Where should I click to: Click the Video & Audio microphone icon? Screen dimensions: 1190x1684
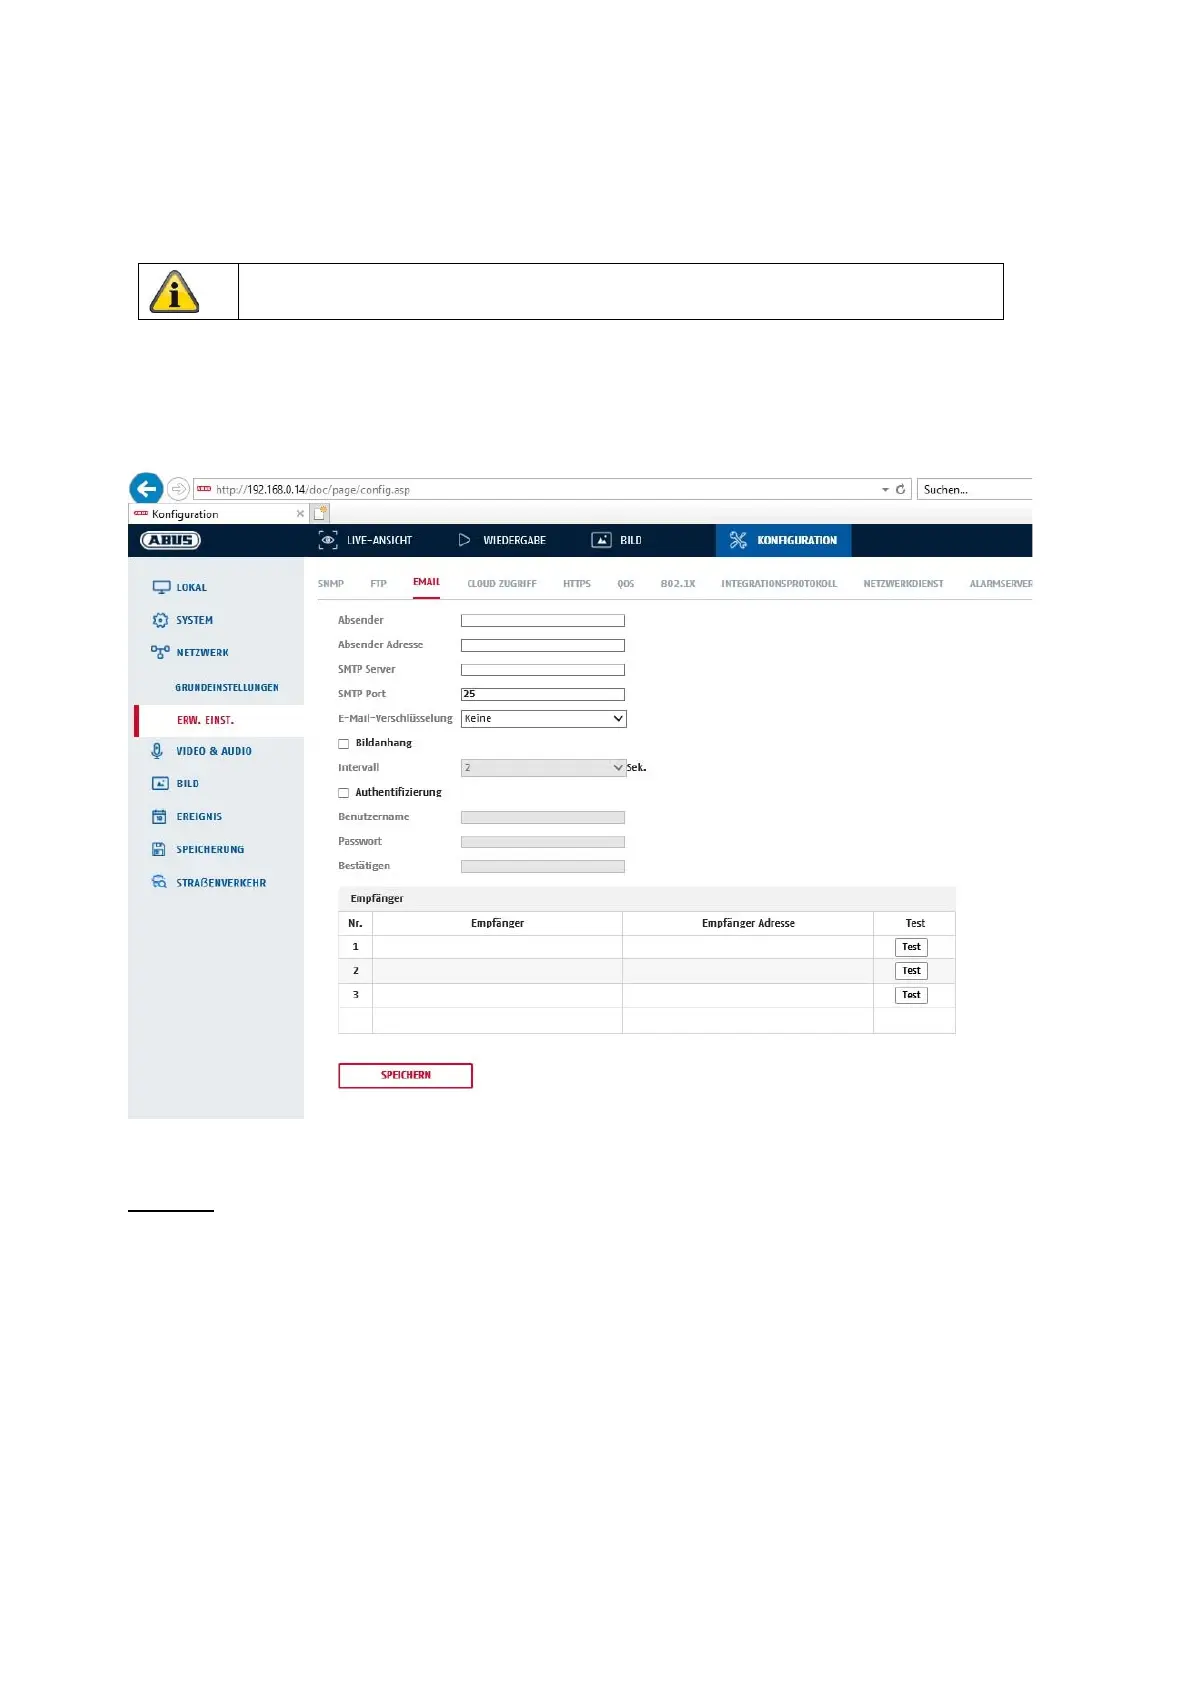tap(157, 751)
